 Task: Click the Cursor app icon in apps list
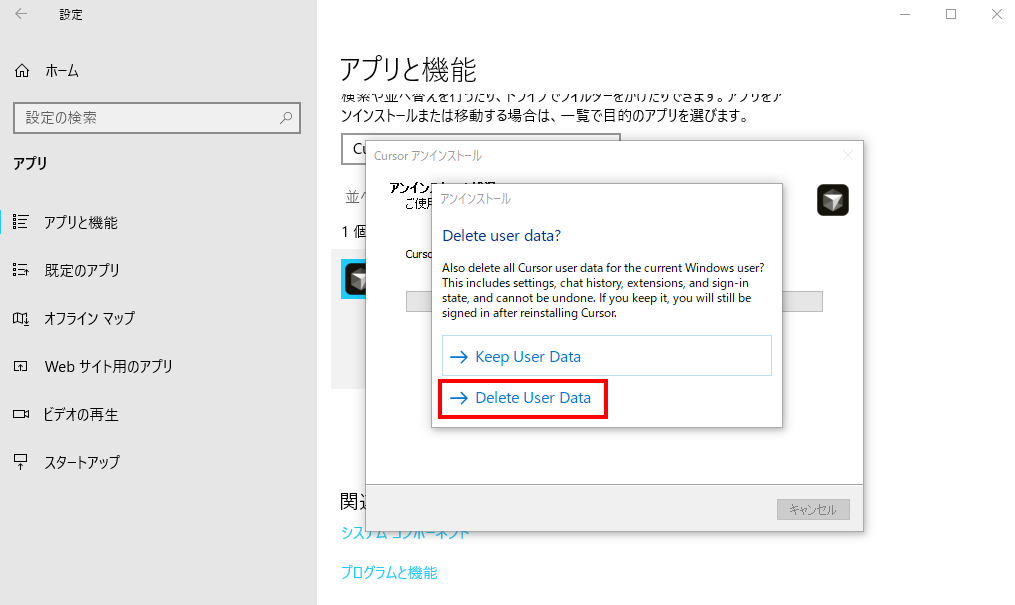point(354,280)
